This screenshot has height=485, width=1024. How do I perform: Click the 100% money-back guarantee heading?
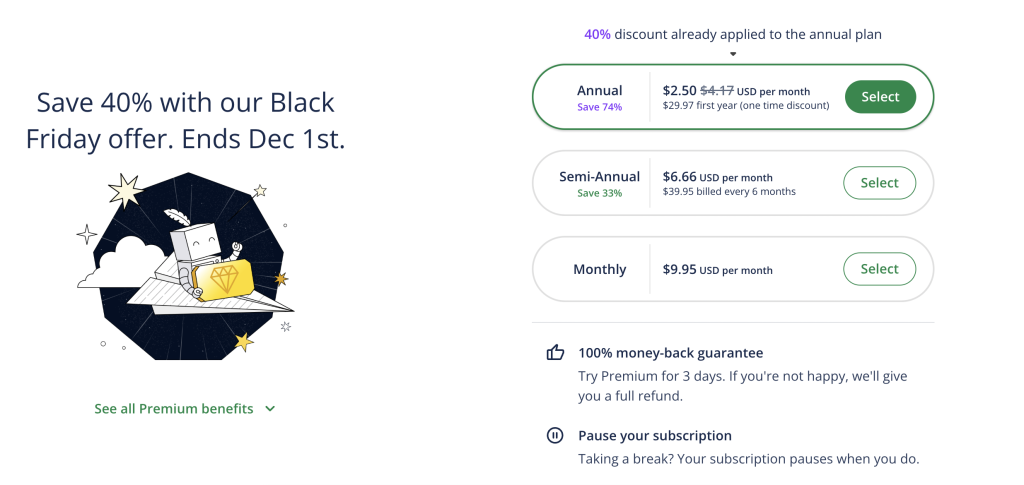pos(671,353)
